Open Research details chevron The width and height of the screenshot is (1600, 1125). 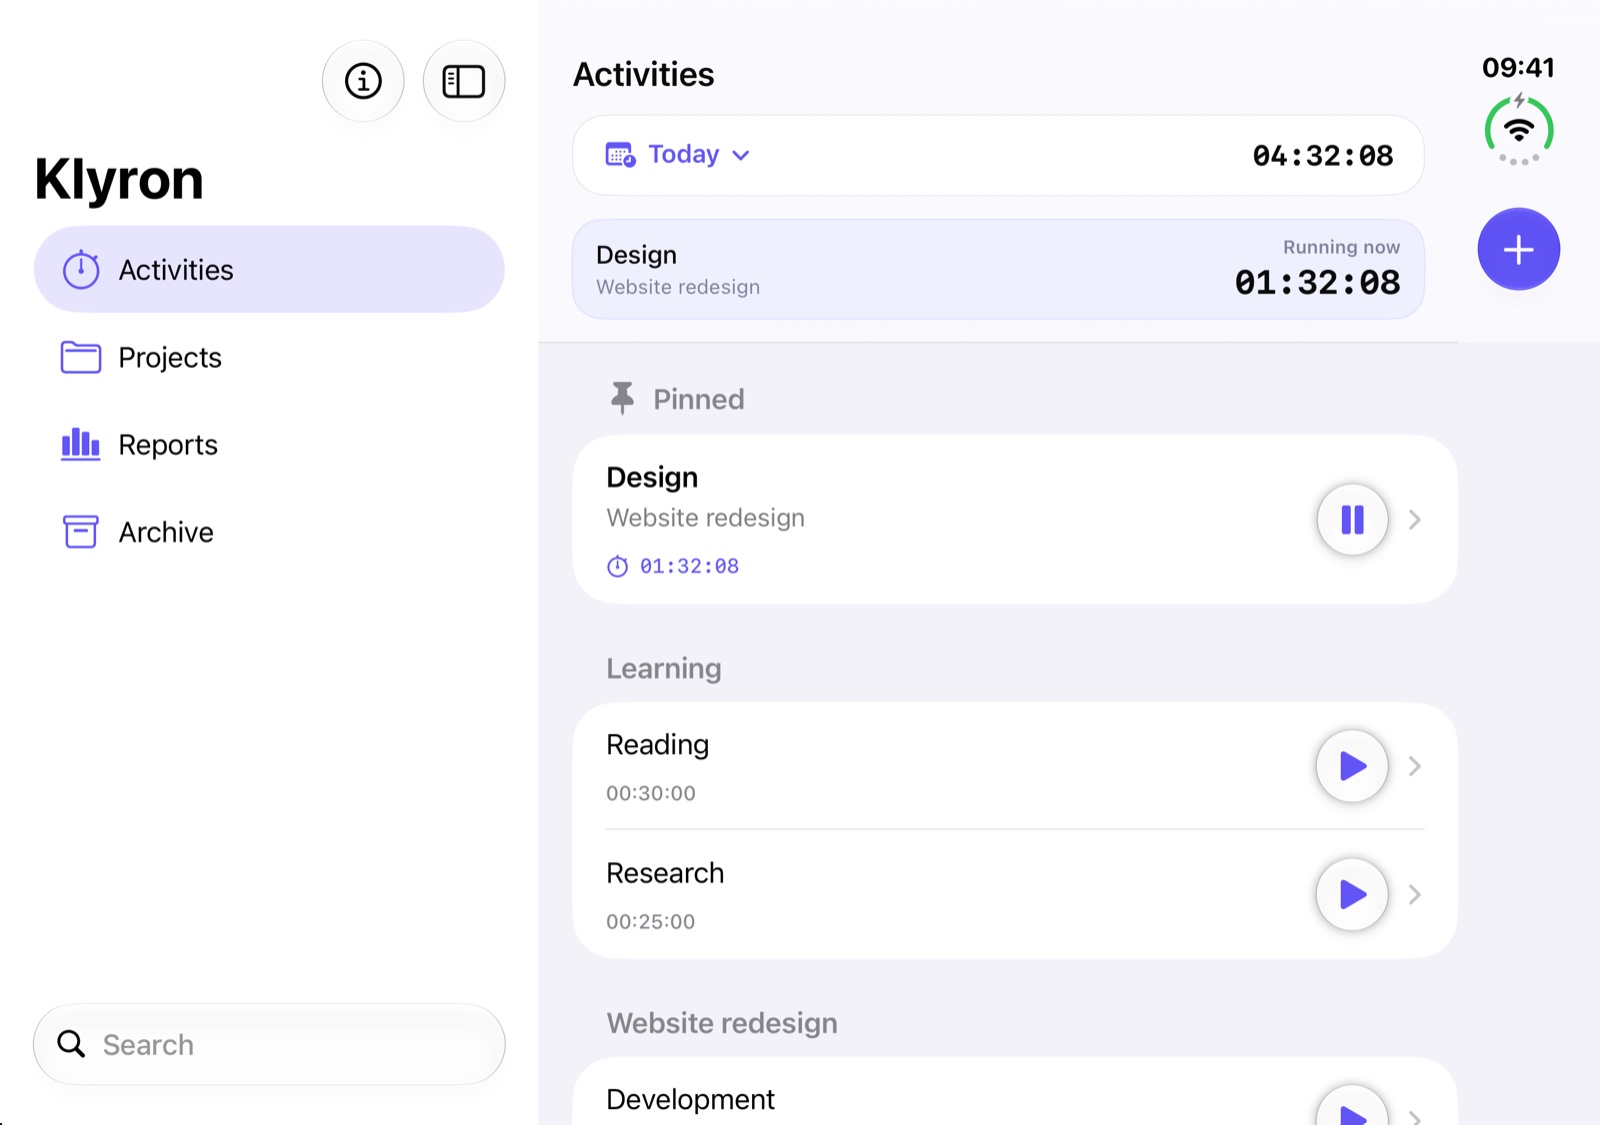tap(1415, 894)
